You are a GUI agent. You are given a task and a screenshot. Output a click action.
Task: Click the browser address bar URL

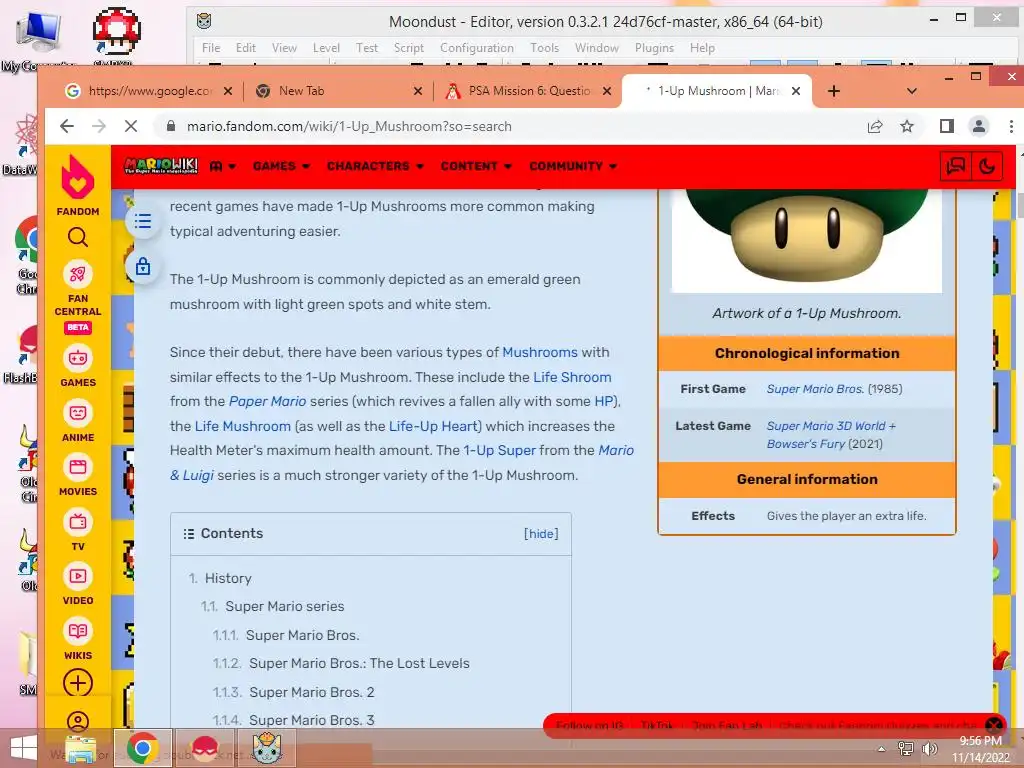[349, 126]
